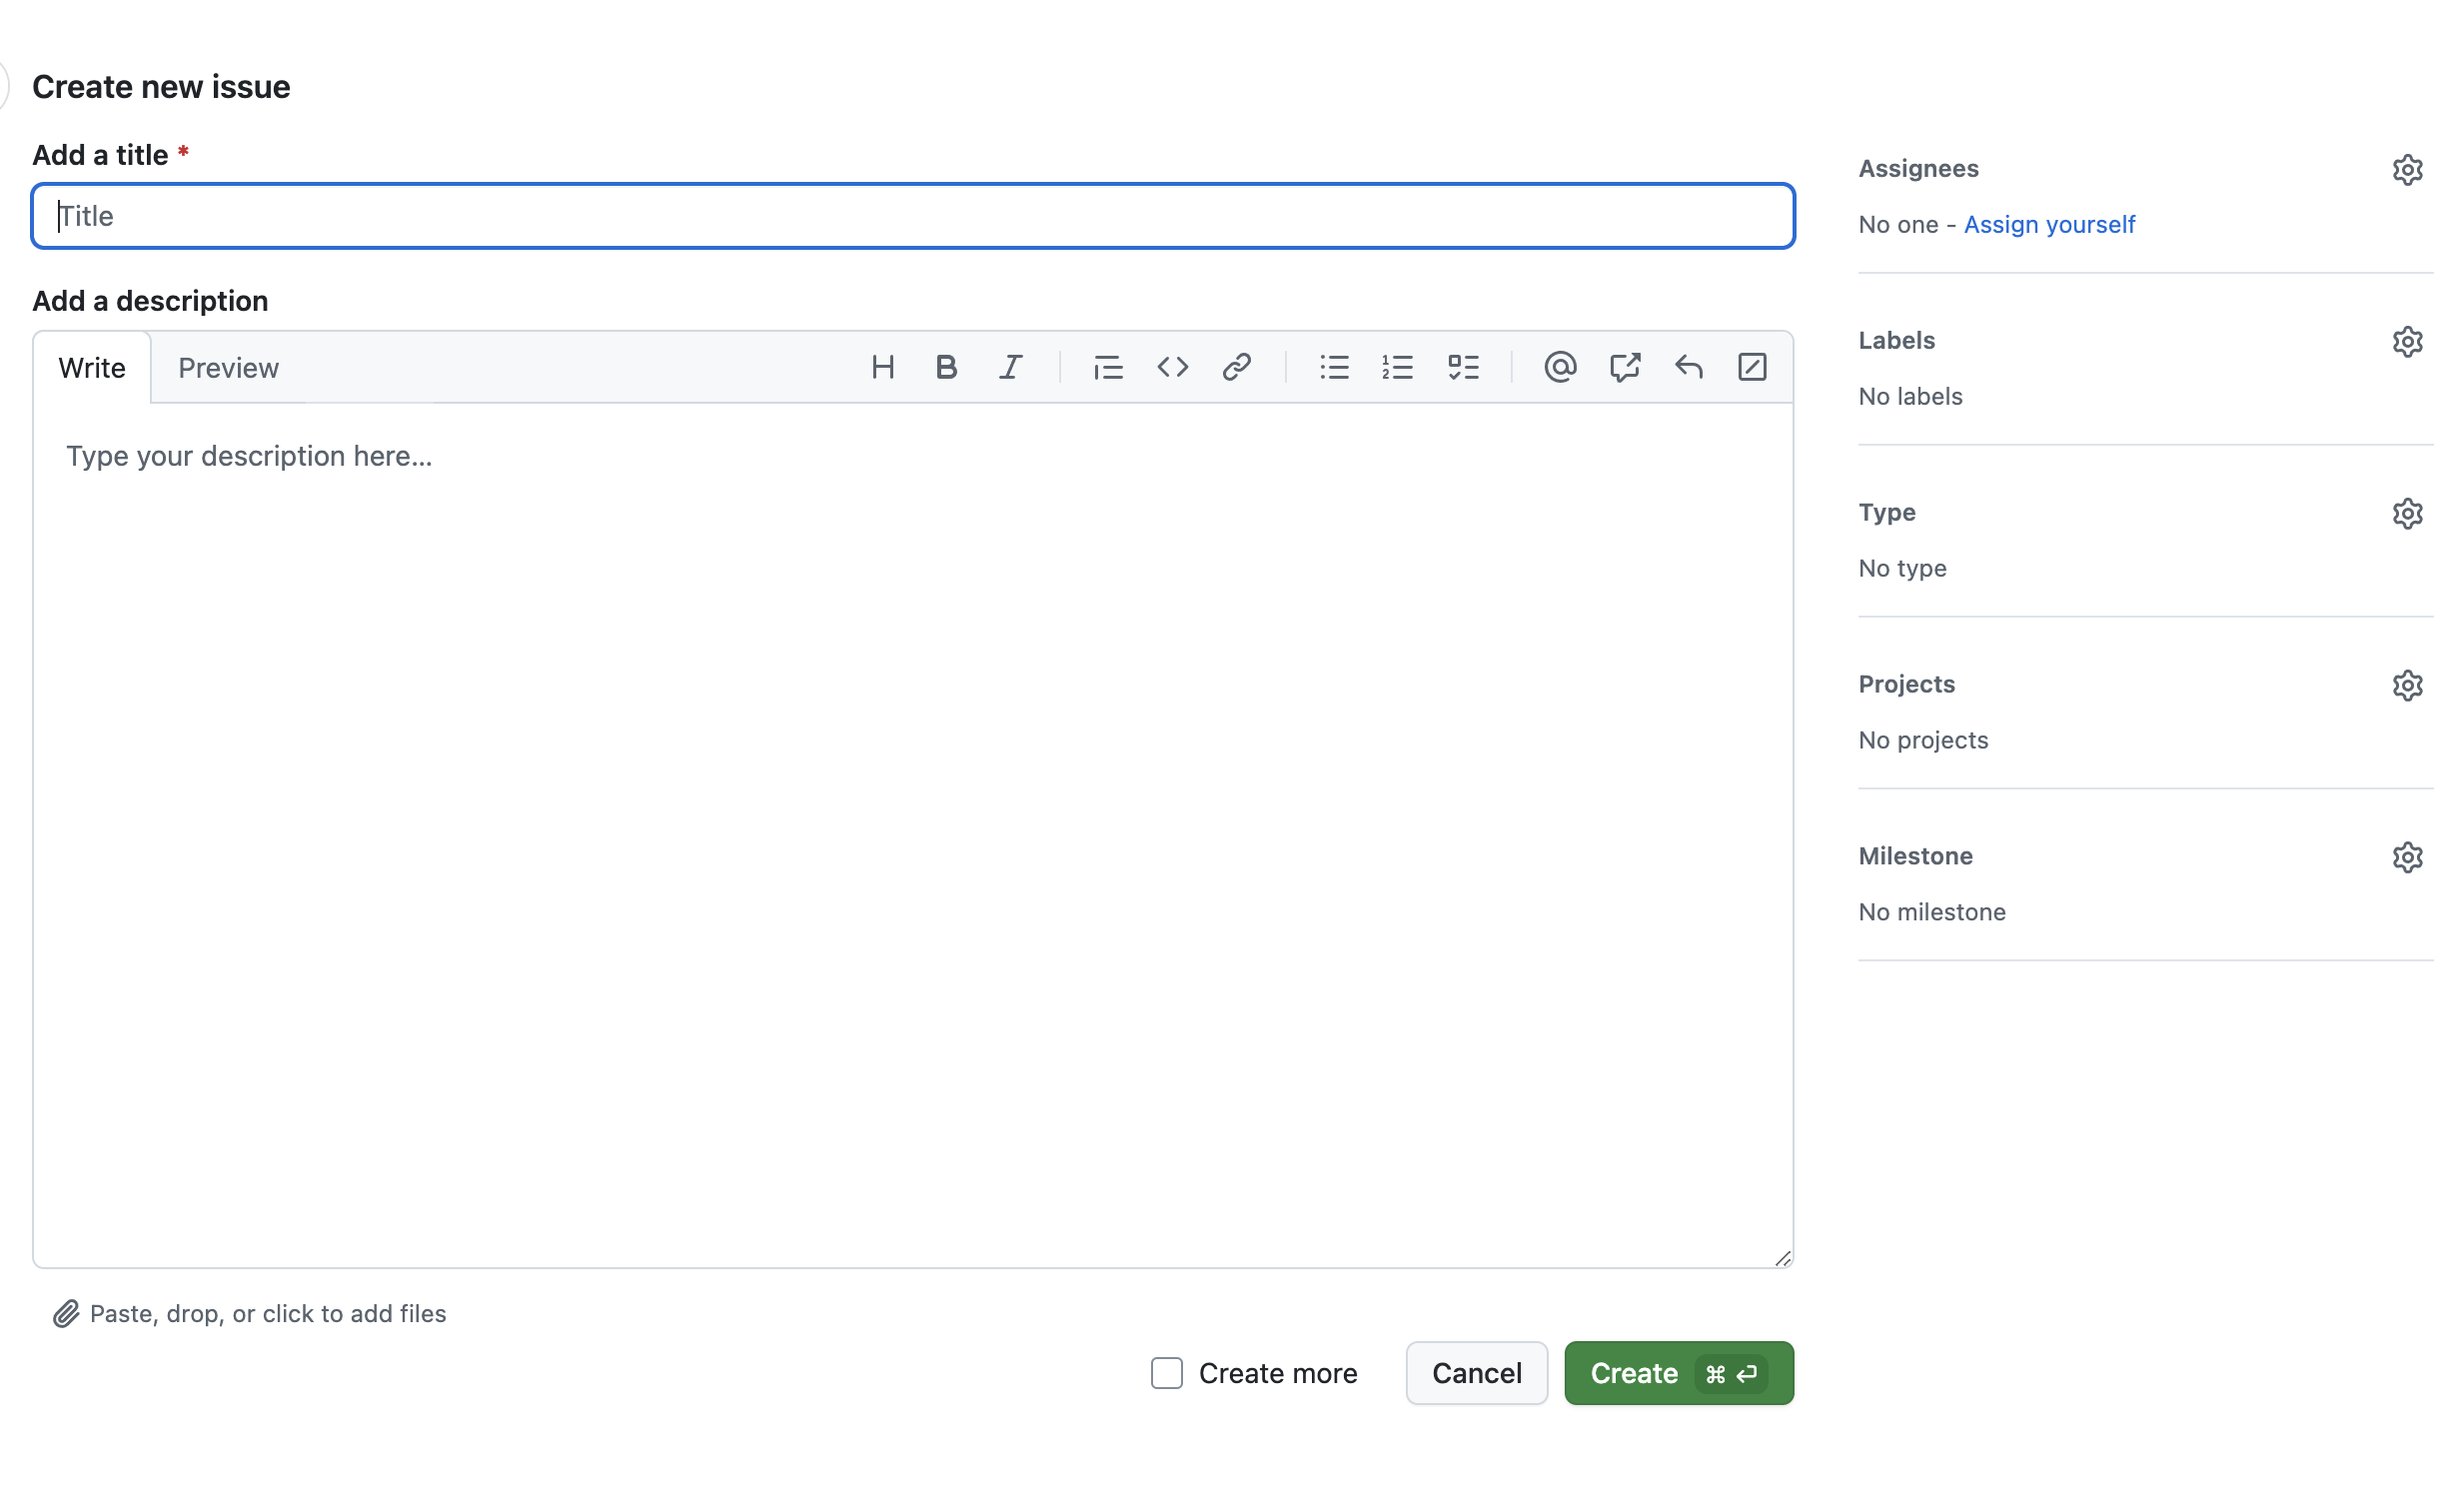This screenshot has height=1509, width=2464.
Task: Mention a user with @
Action: tap(1560, 367)
